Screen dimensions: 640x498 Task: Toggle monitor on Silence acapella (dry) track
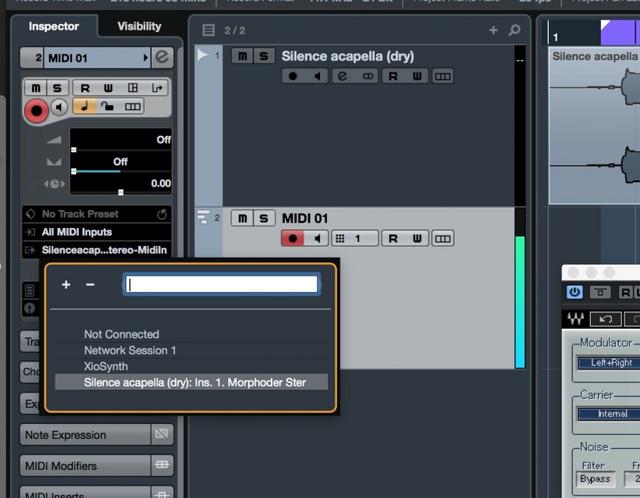(317, 76)
